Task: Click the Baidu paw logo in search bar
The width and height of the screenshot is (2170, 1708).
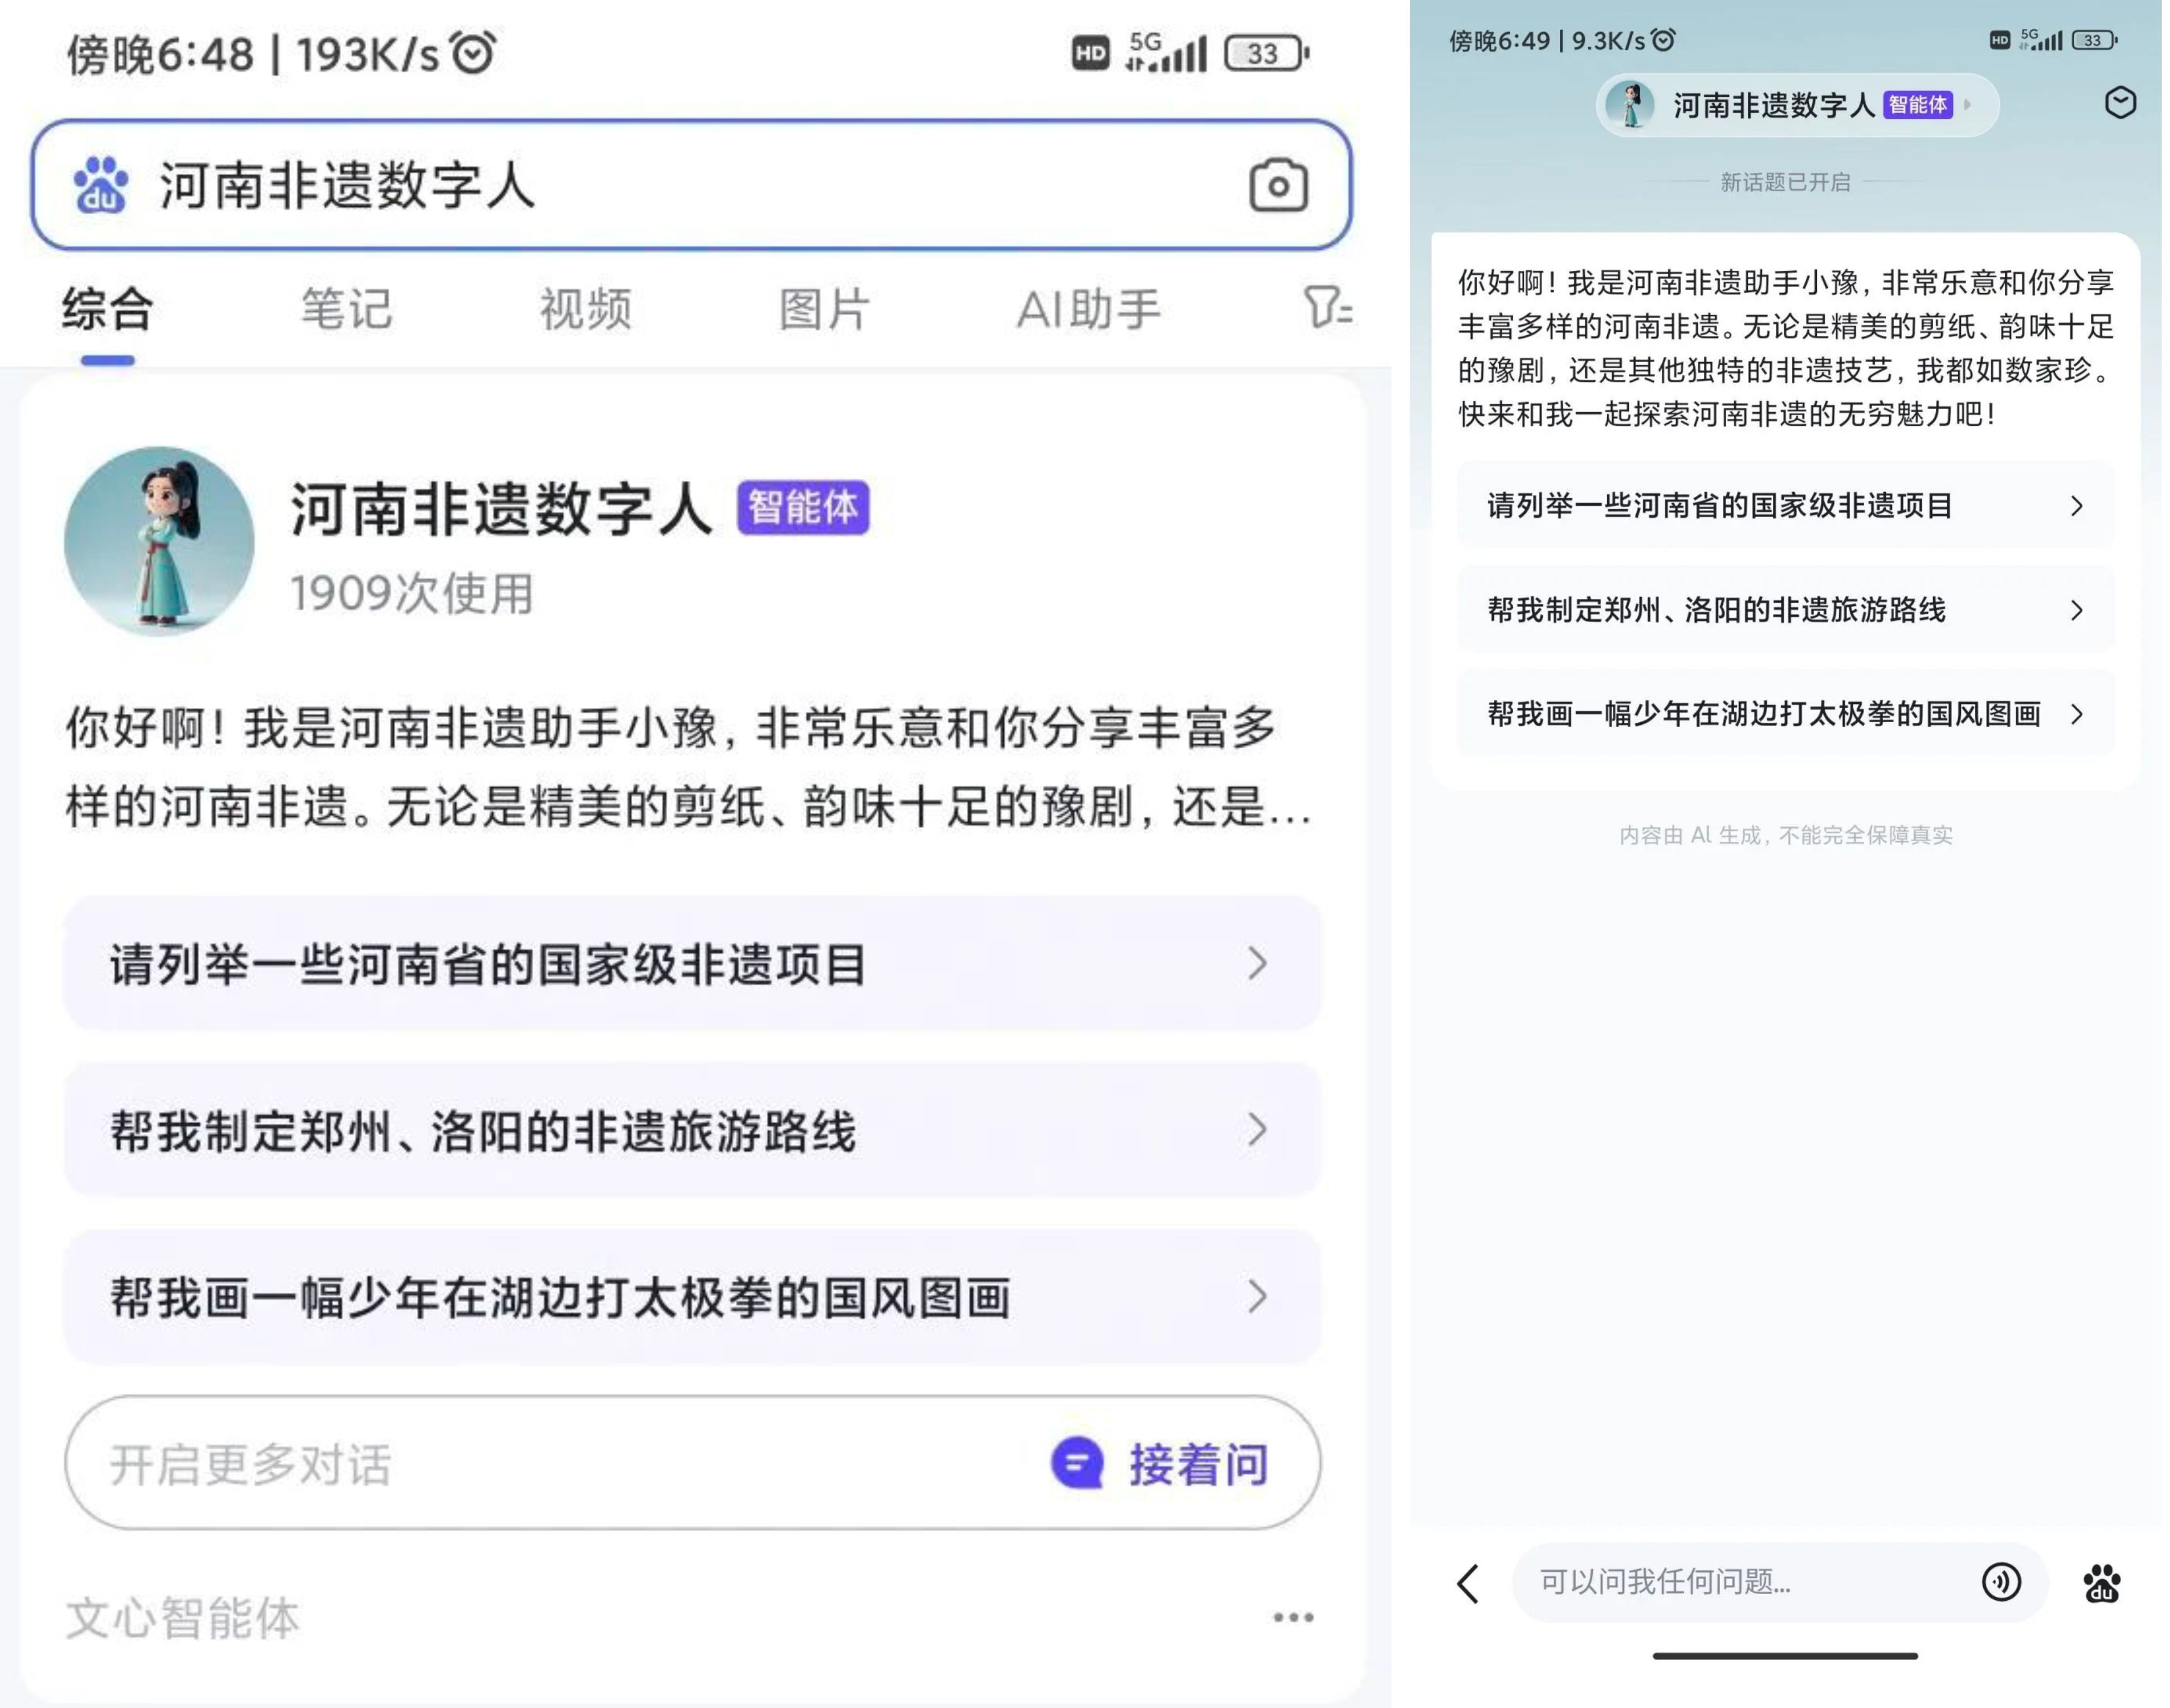Action: click(101, 186)
